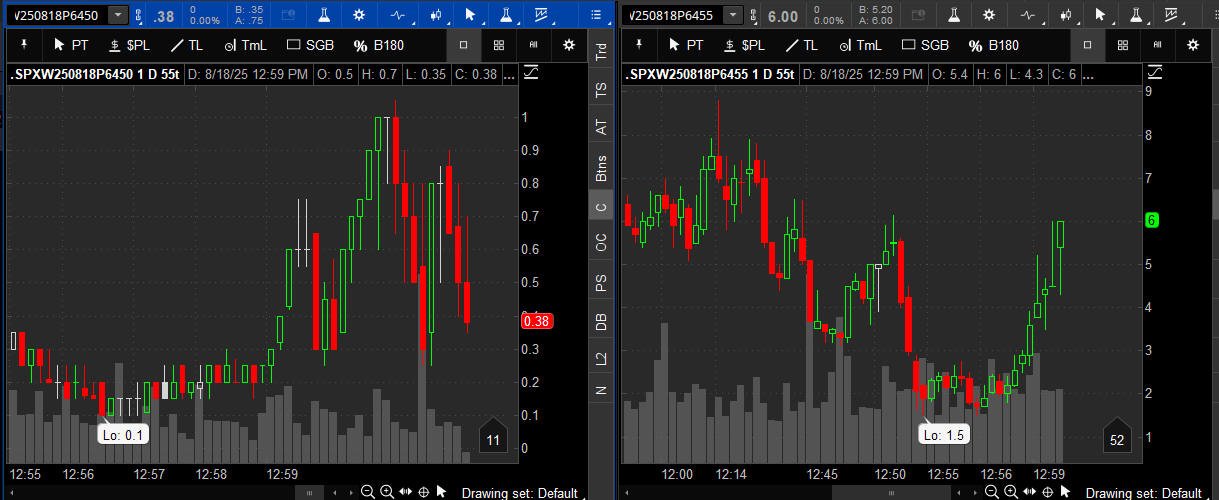1219x500 pixels.
Task: Switch to the L2 sidebar tab
Action: pos(601,357)
